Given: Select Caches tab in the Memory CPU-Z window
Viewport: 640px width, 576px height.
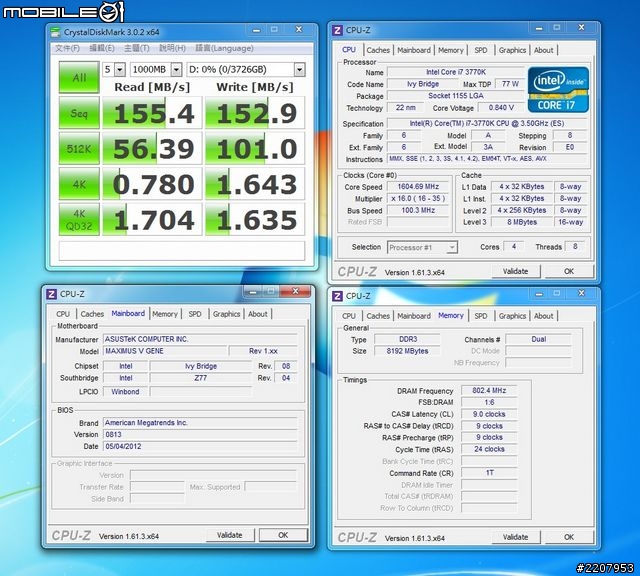Looking at the screenshot, I should 378,316.
